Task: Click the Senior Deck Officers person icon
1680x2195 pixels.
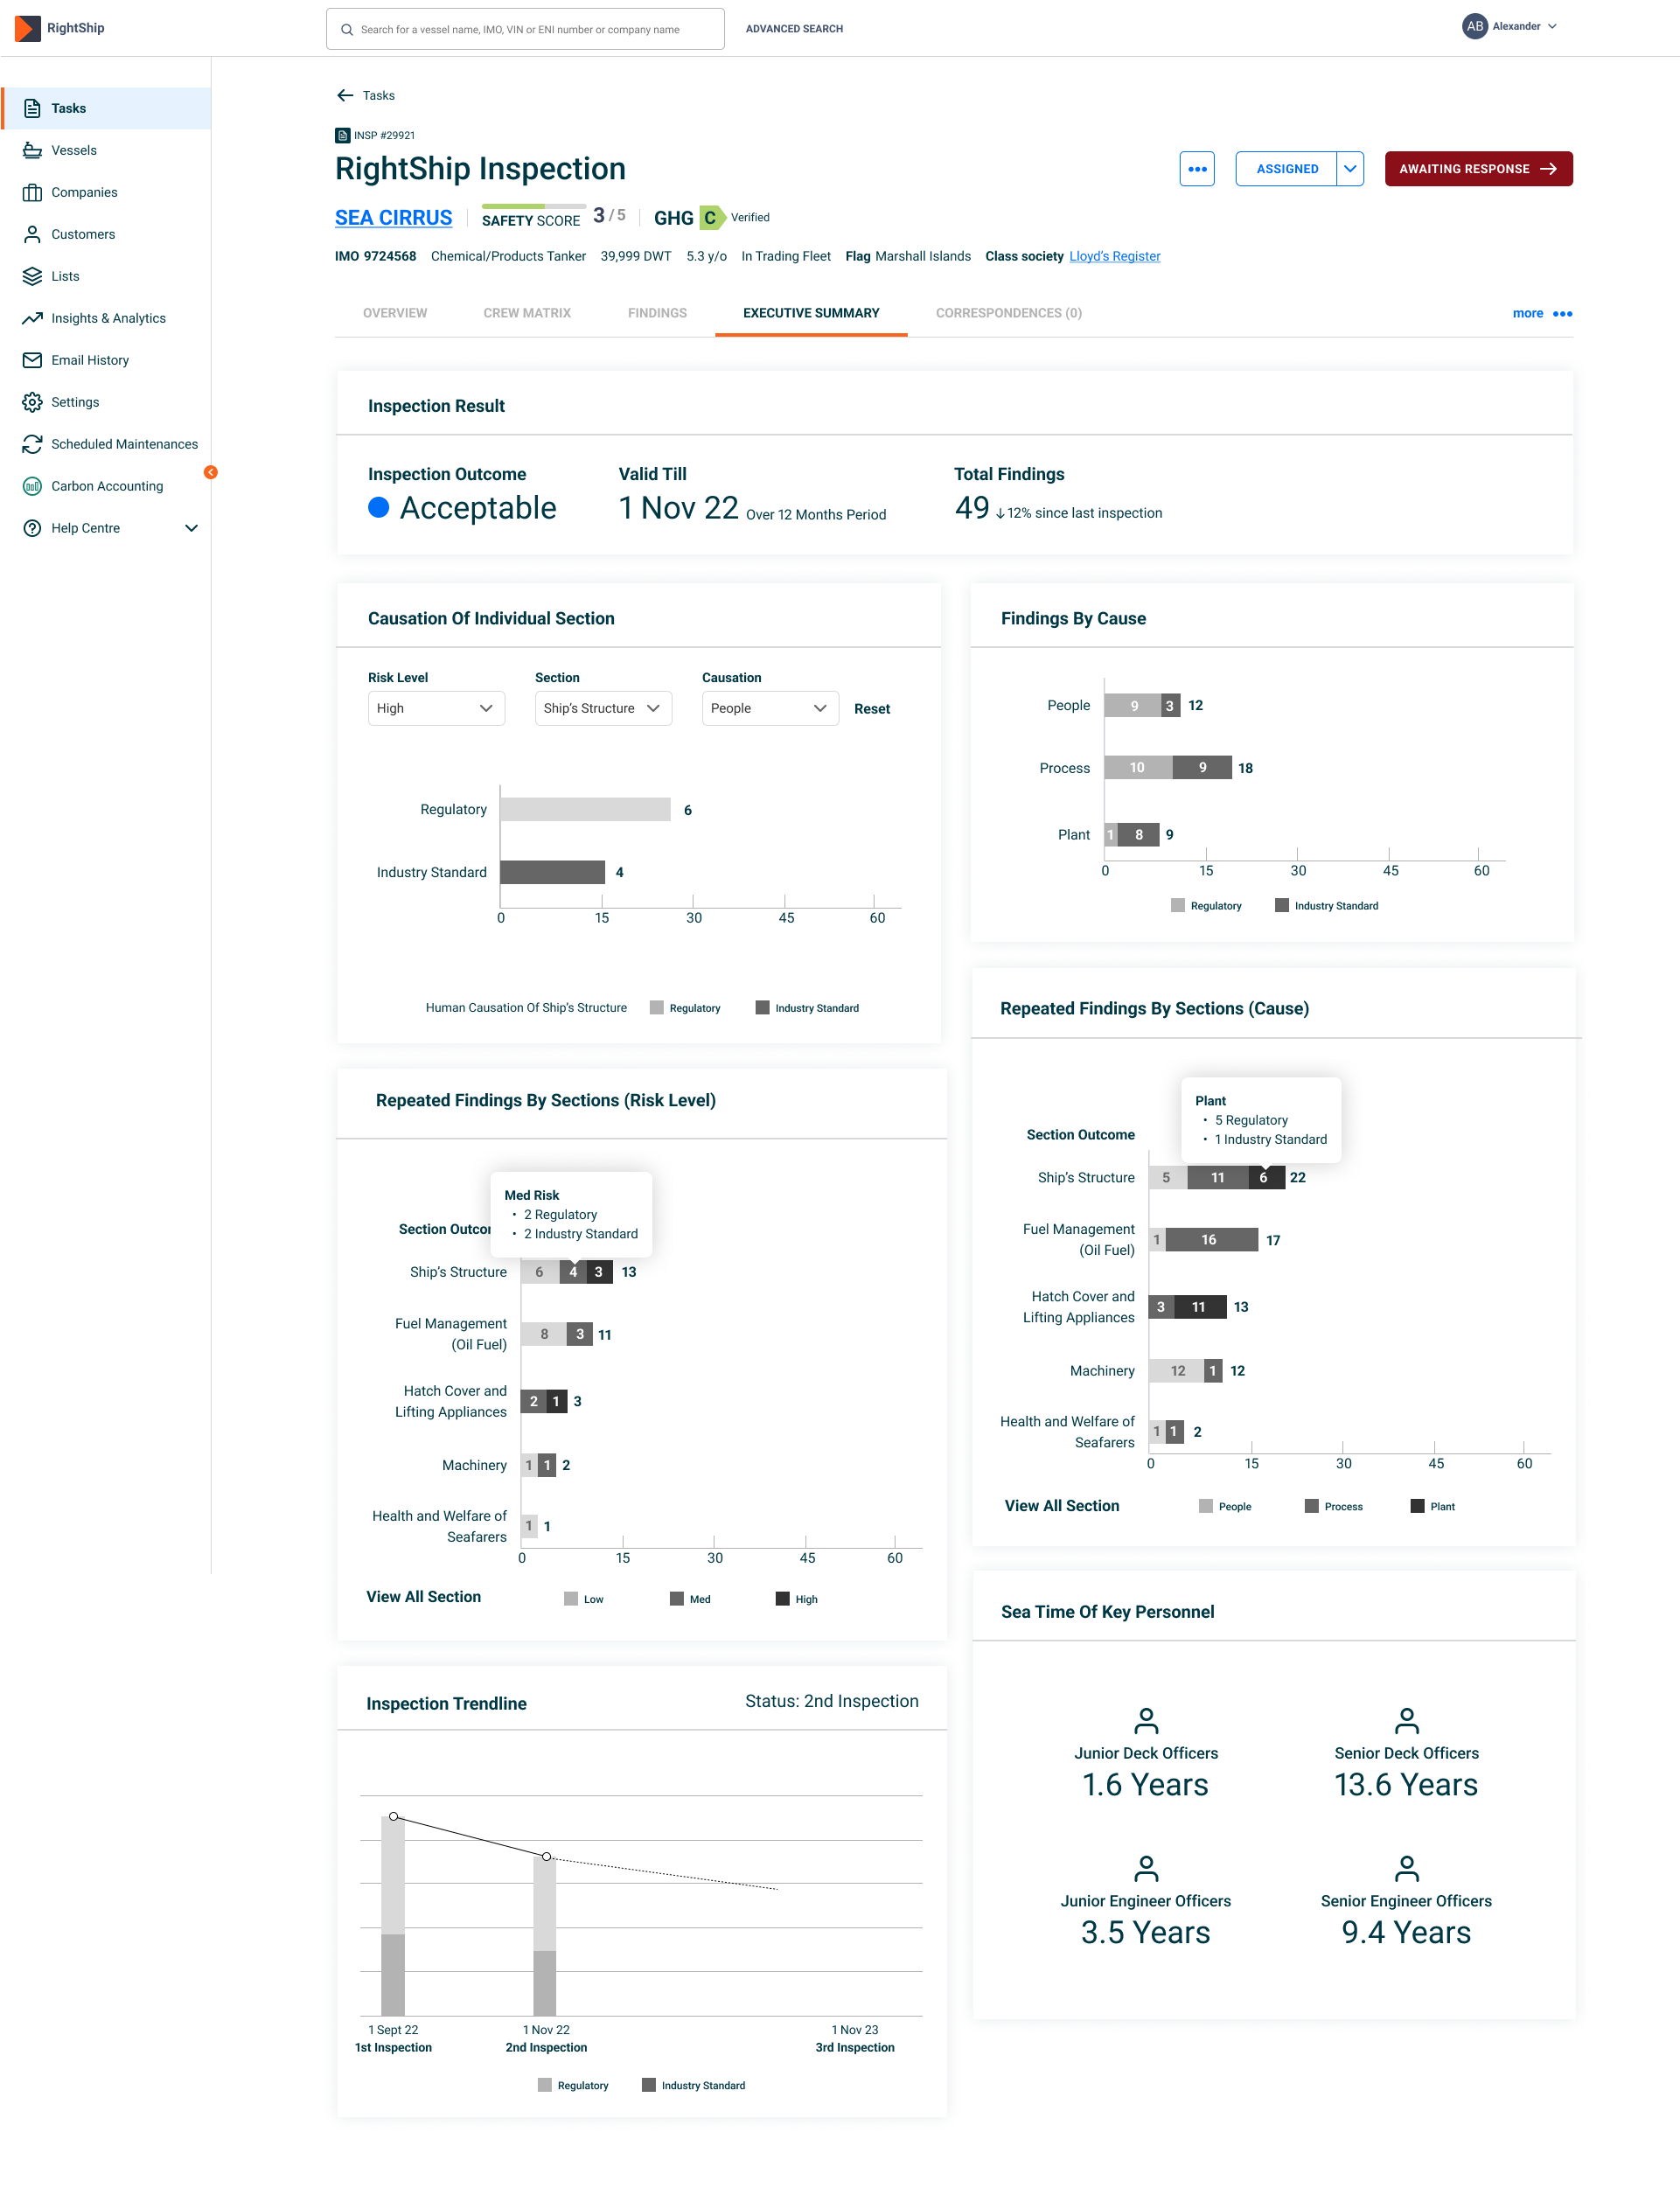Action: click(1406, 1720)
